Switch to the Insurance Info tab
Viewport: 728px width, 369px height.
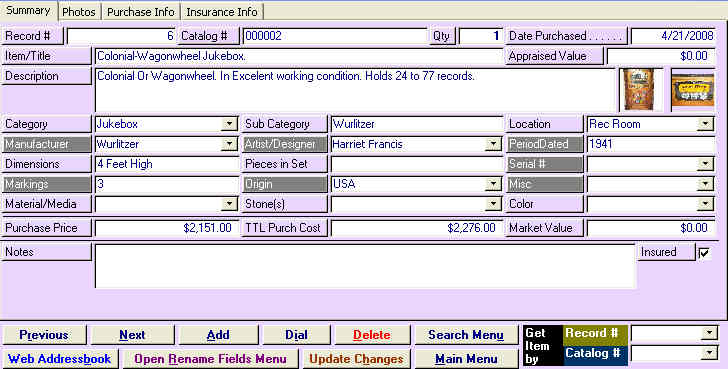pyautogui.click(x=221, y=12)
